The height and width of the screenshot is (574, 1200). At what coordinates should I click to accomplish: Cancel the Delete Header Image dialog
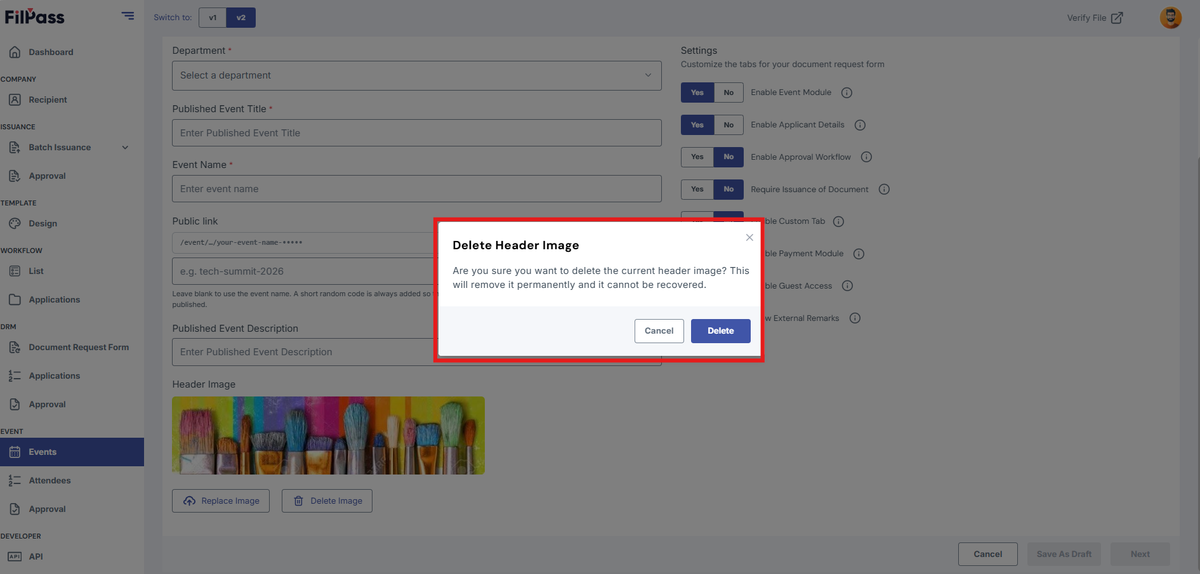[659, 331]
